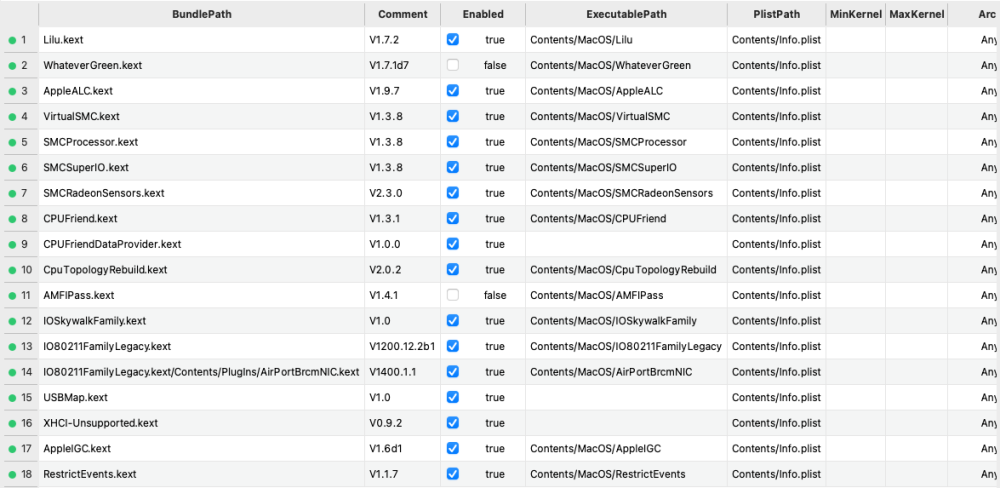This screenshot has height=488, width=1000.
Task: Enable the WhateverGreen.kext checkbox
Action: 453,65
